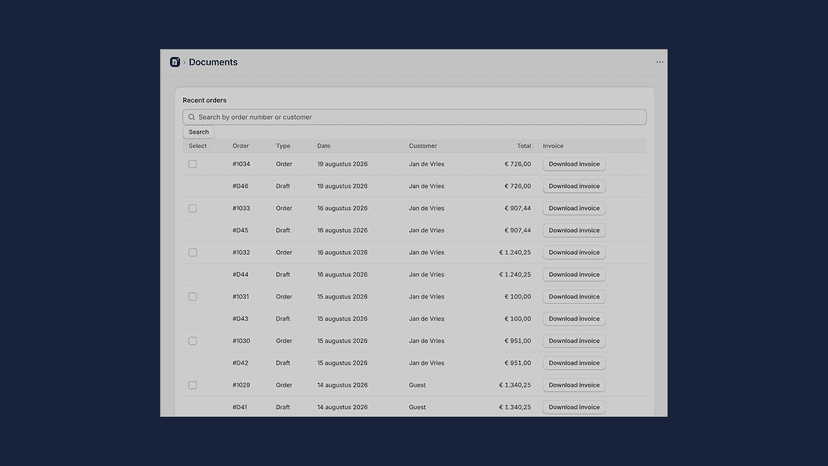Click the Documents breadcrumb title
Viewport: 828px width, 466px height.
213,62
